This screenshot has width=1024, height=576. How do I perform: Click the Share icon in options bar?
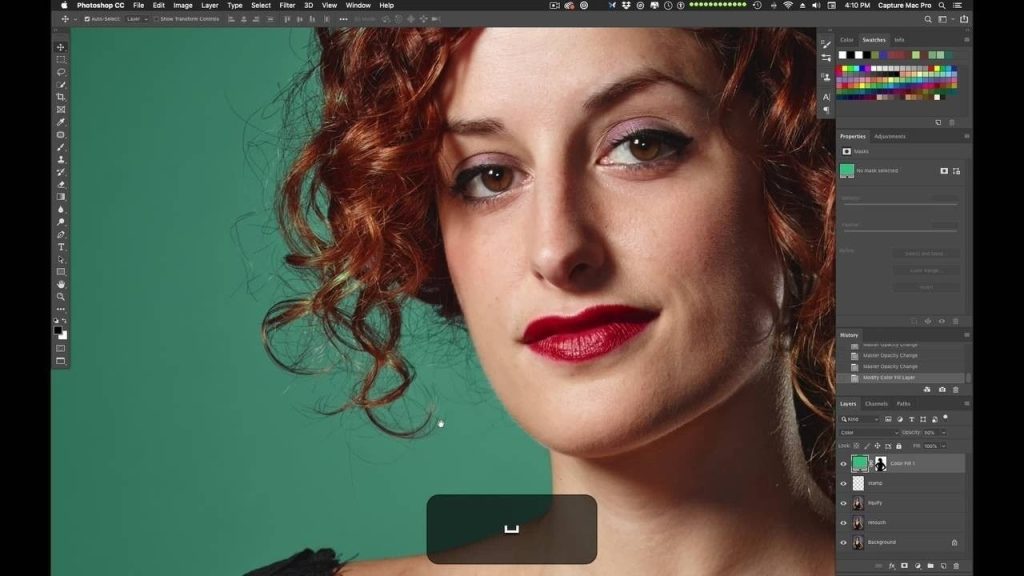tap(964, 20)
